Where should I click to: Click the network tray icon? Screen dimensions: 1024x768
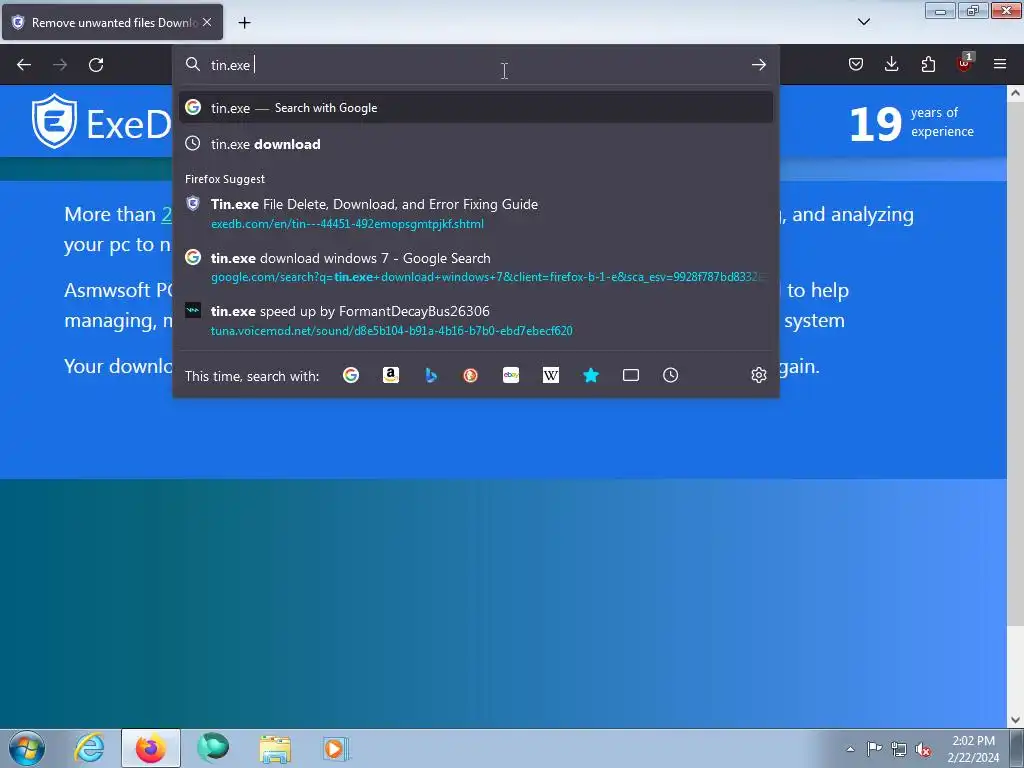pos(899,749)
